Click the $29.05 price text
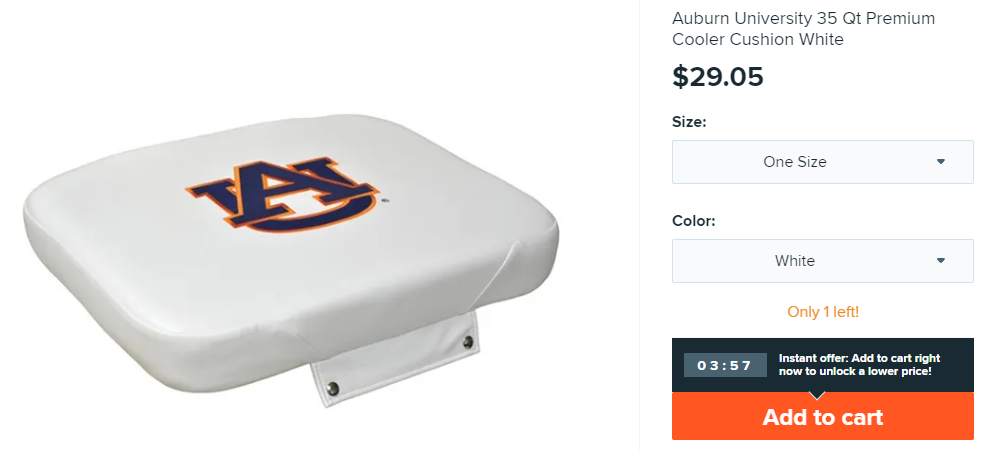The height and width of the screenshot is (450, 997). click(x=718, y=77)
